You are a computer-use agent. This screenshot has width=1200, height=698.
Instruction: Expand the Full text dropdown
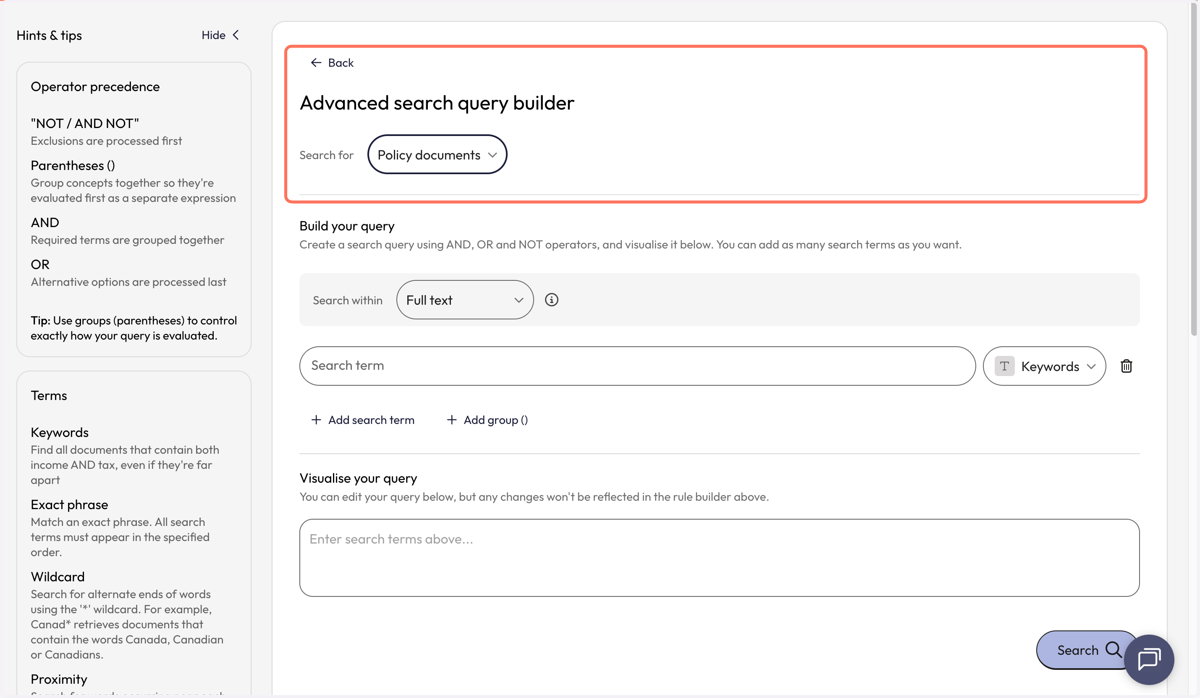click(465, 300)
